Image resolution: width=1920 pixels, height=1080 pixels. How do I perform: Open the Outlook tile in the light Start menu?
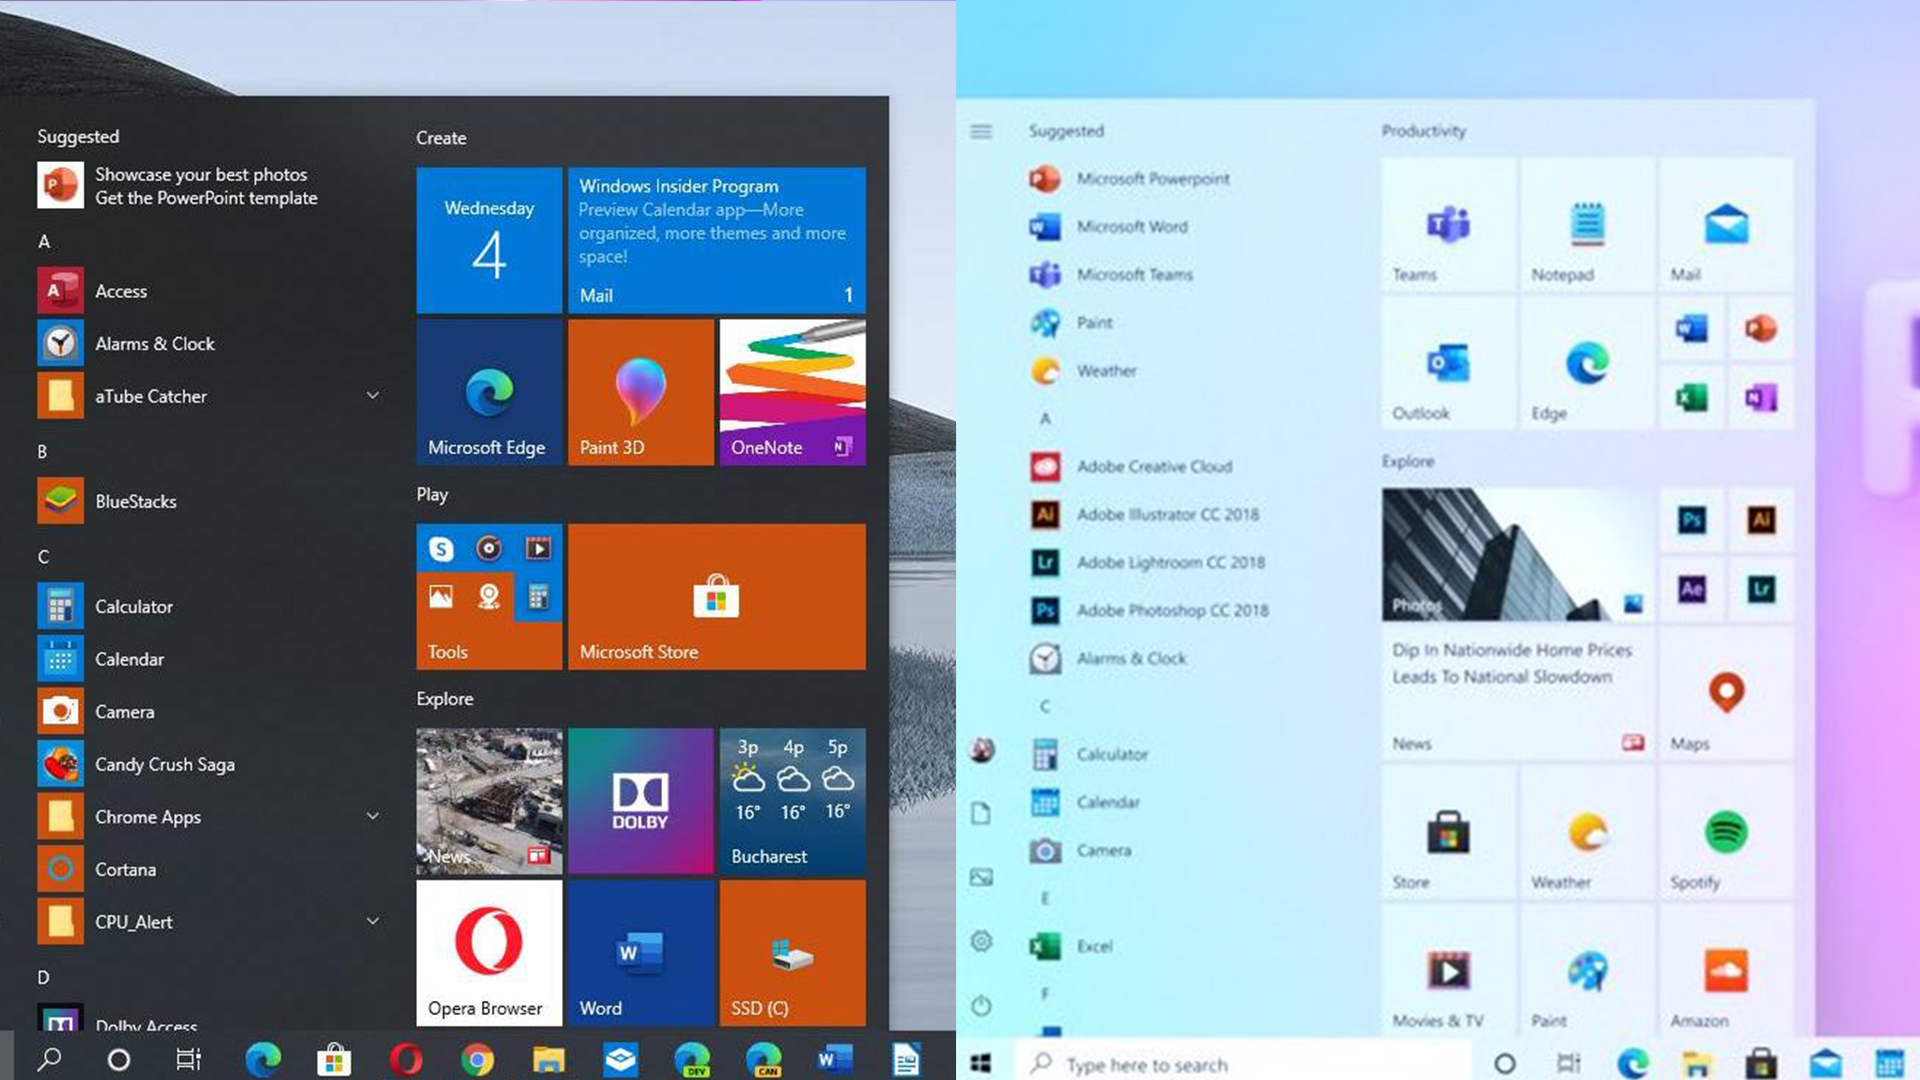coord(1448,364)
